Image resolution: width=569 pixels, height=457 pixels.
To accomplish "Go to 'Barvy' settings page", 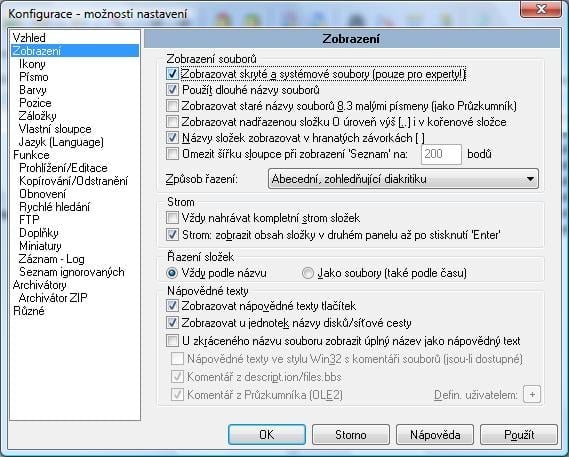I will pos(33,90).
